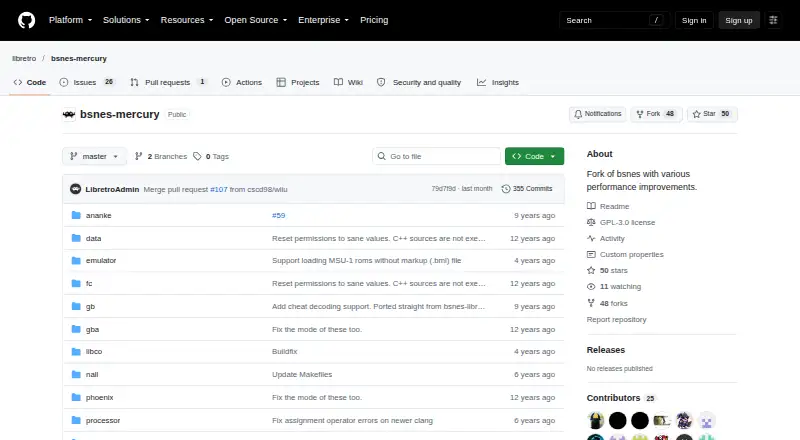
Task: Switch to the Pull requests tab
Action: (x=168, y=82)
